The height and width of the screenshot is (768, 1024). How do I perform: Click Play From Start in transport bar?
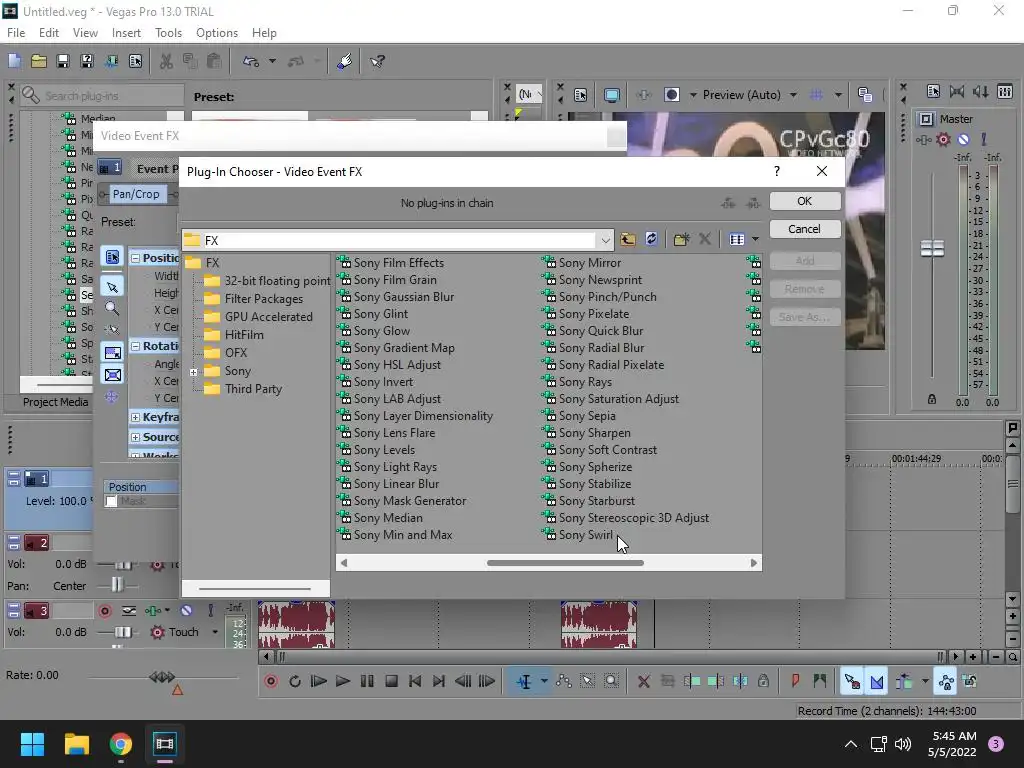pyautogui.click(x=319, y=681)
